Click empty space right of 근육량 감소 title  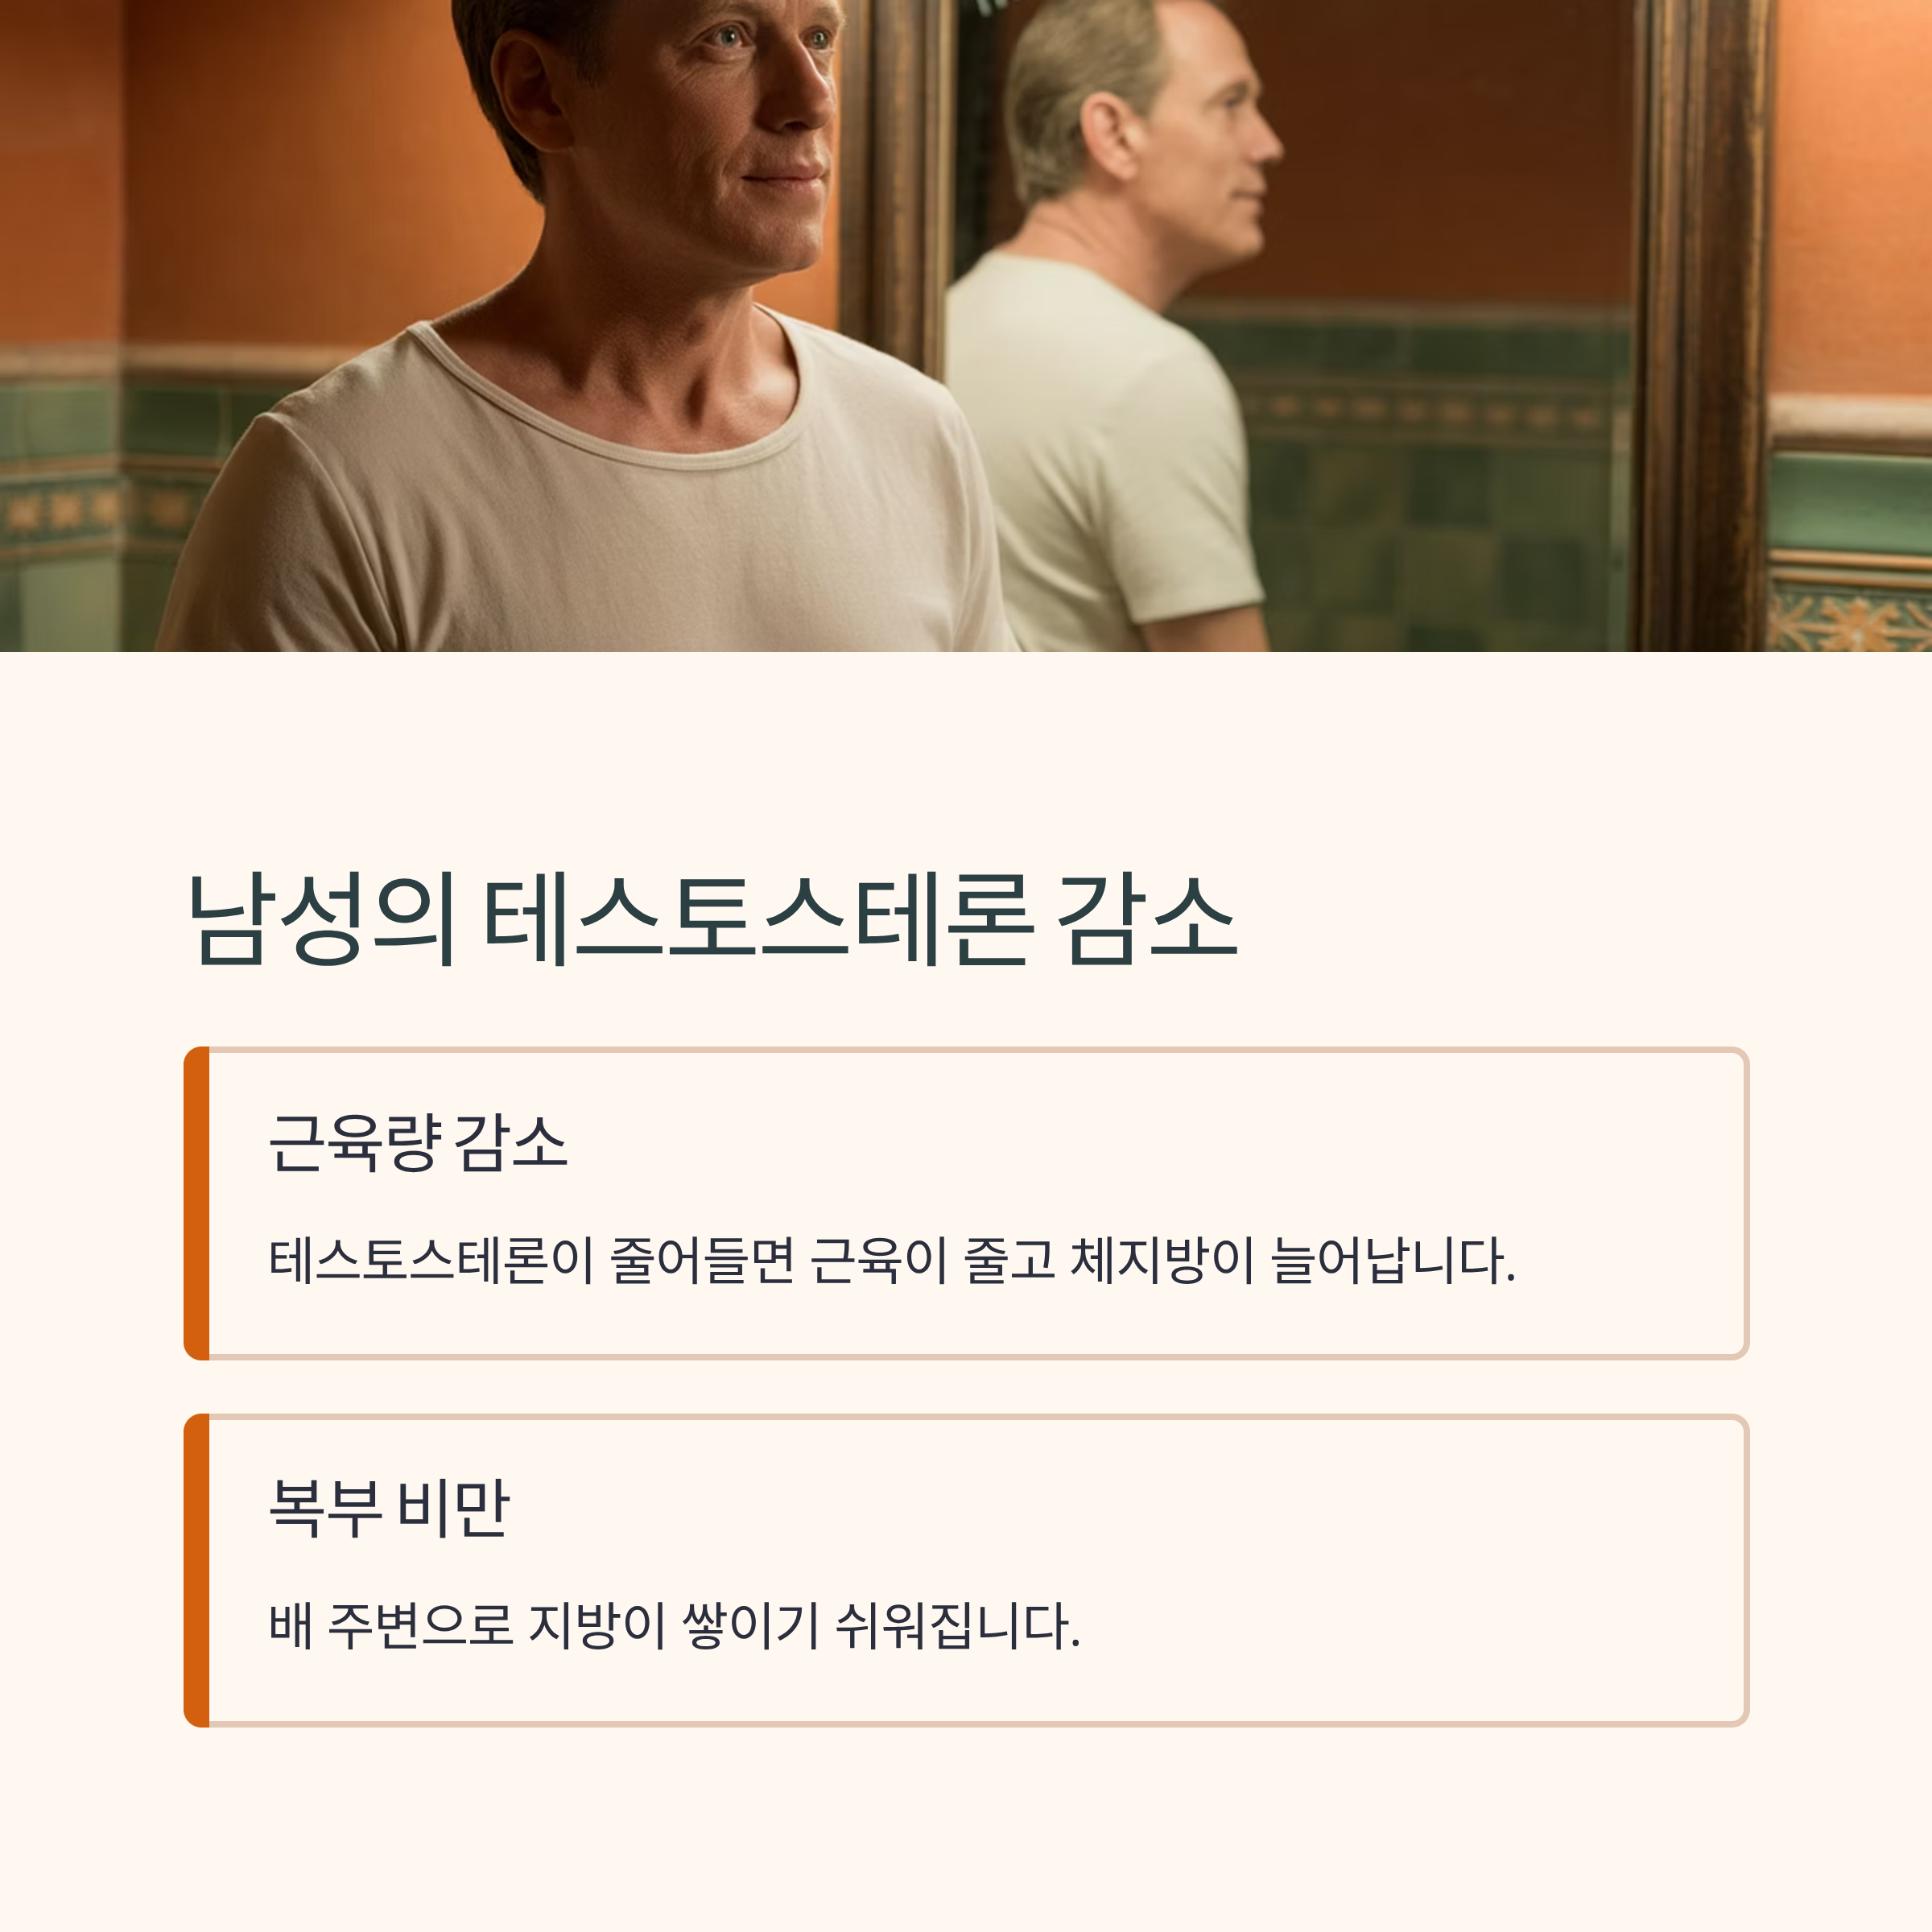(x=1150, y=1142)
